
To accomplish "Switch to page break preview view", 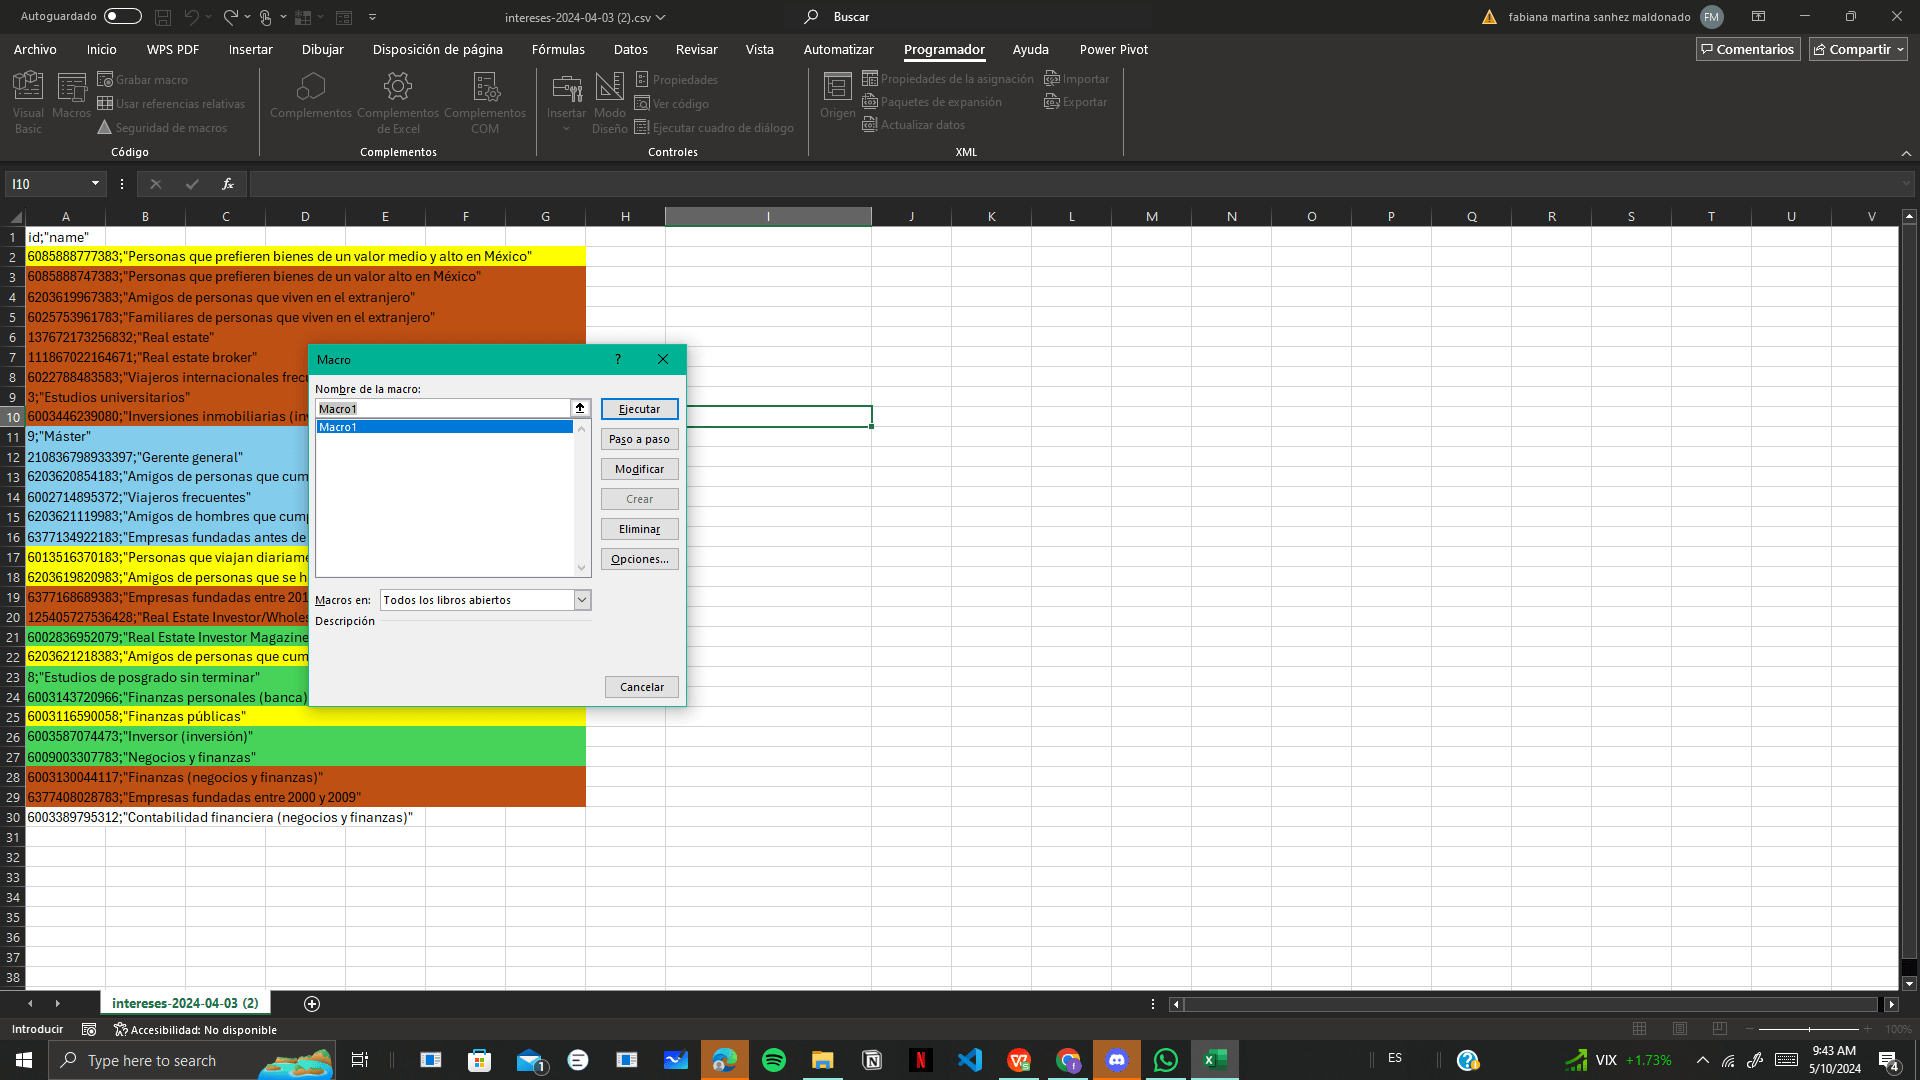I will point(1720,1029).
